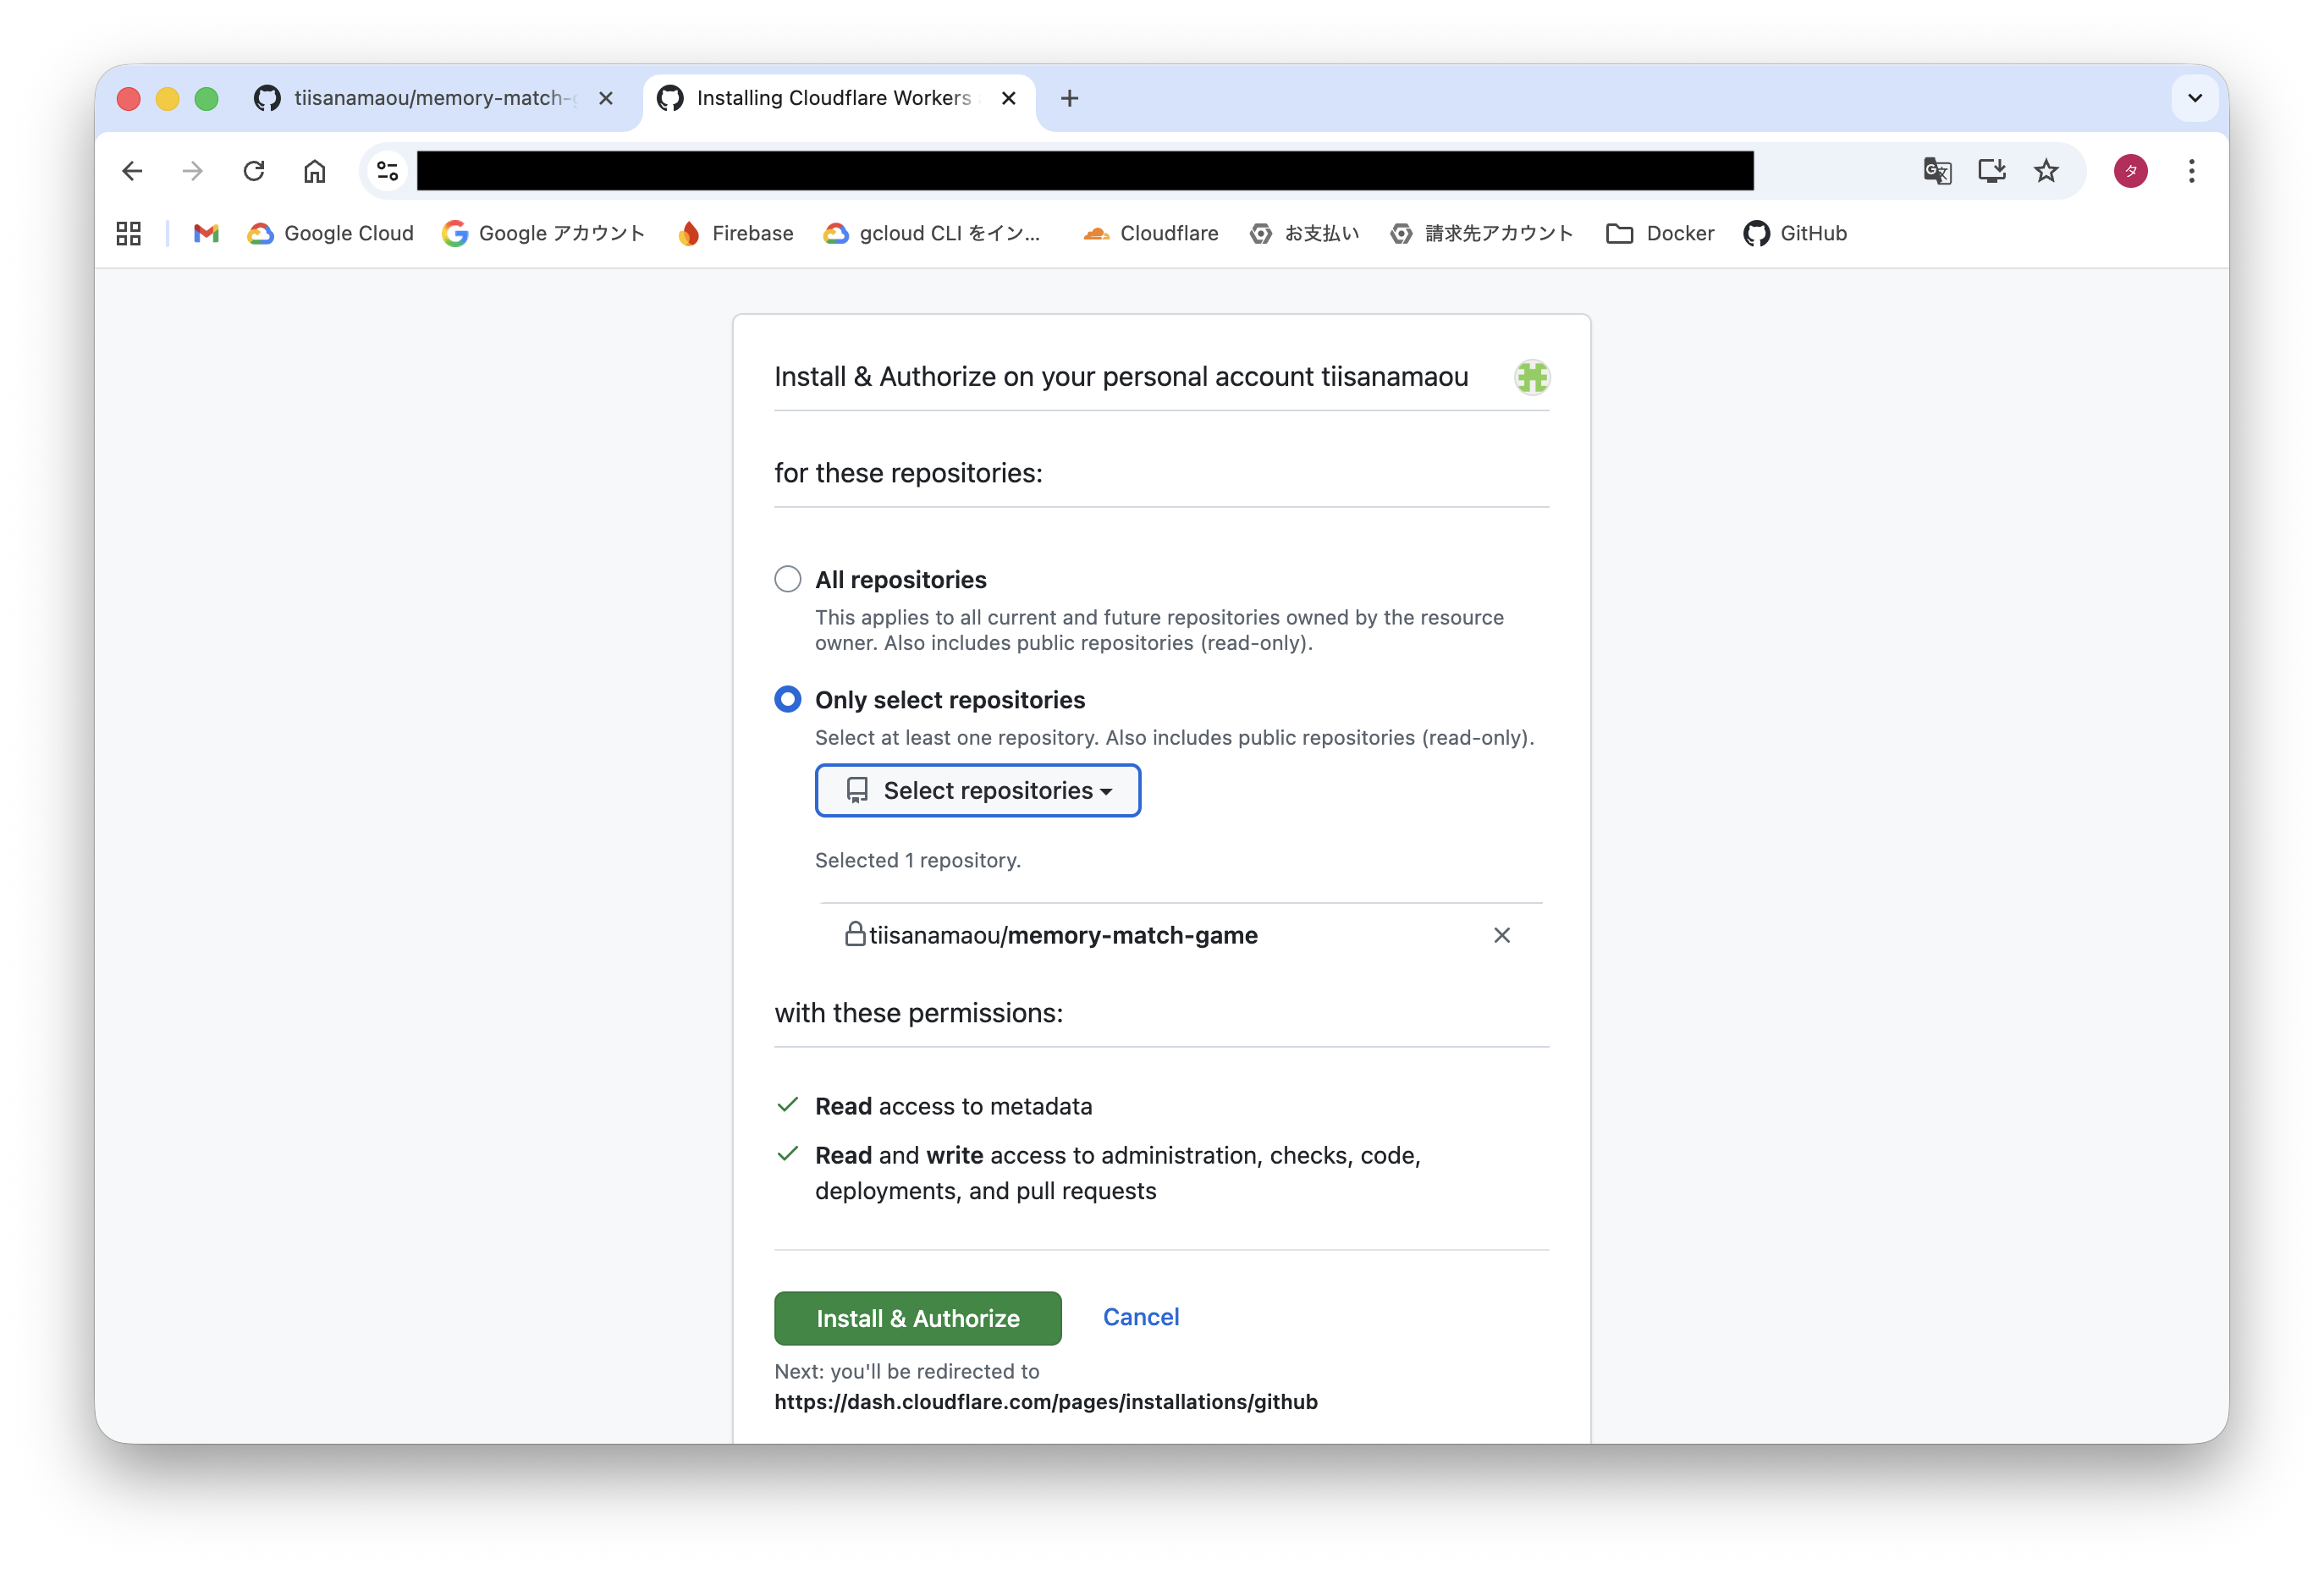Open the Gmail bookmark icon
2324x1569 pixels.
[206, 233]
